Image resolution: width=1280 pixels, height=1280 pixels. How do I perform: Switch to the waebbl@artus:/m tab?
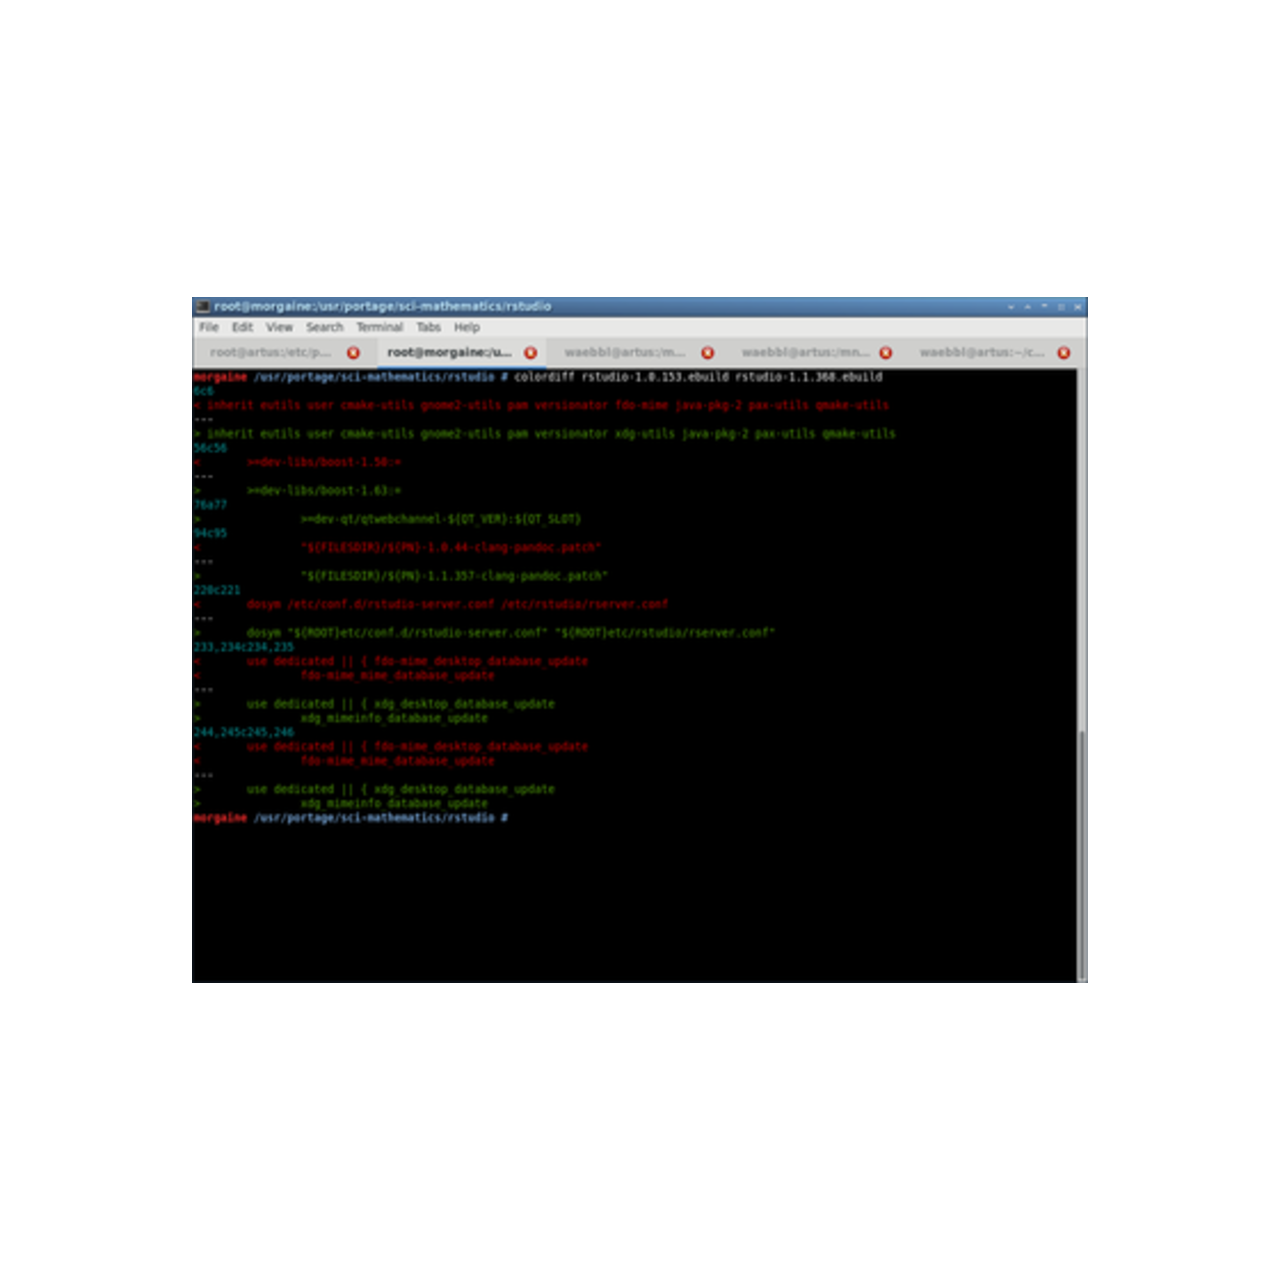[x=625, y=352]
